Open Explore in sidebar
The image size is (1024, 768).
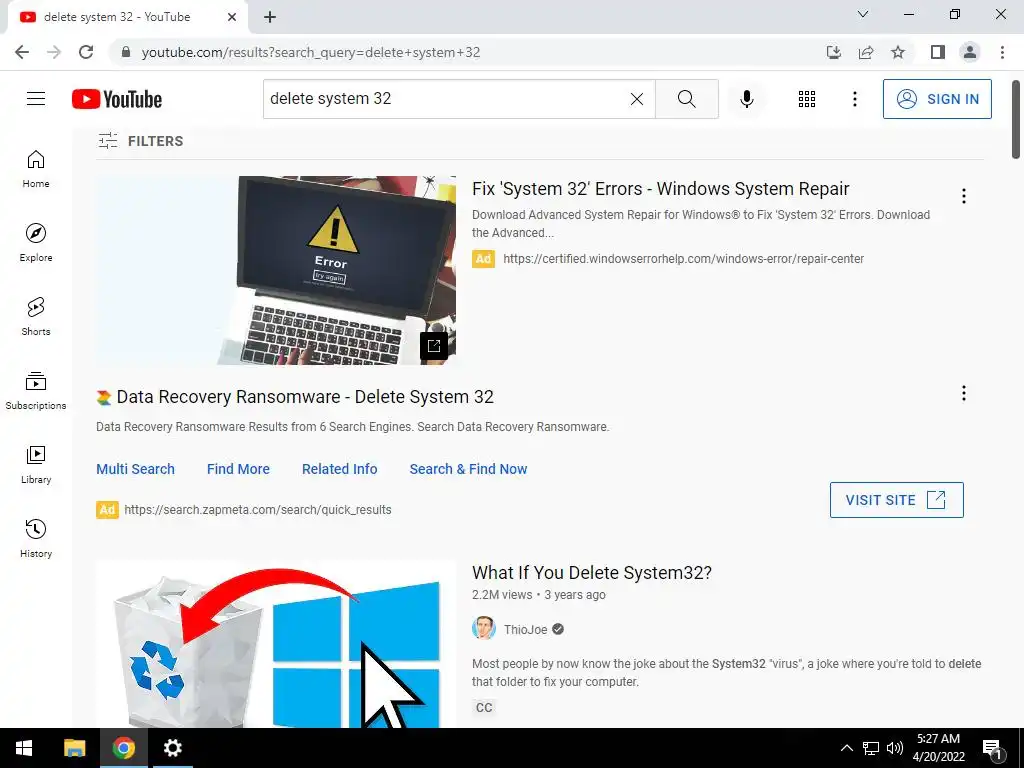(x=36, y=243)
